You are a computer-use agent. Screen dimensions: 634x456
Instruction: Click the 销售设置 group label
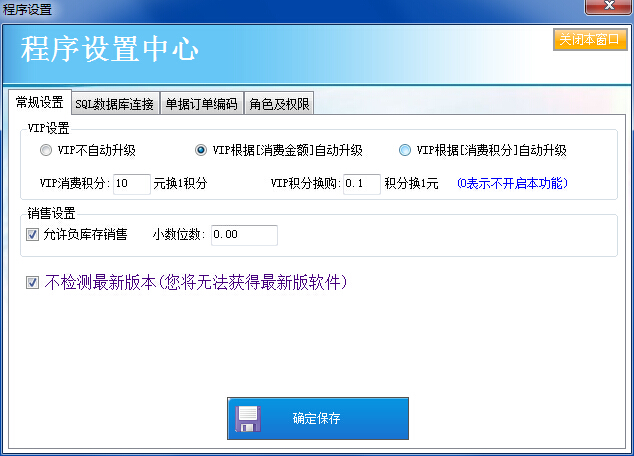pos(52,213)
